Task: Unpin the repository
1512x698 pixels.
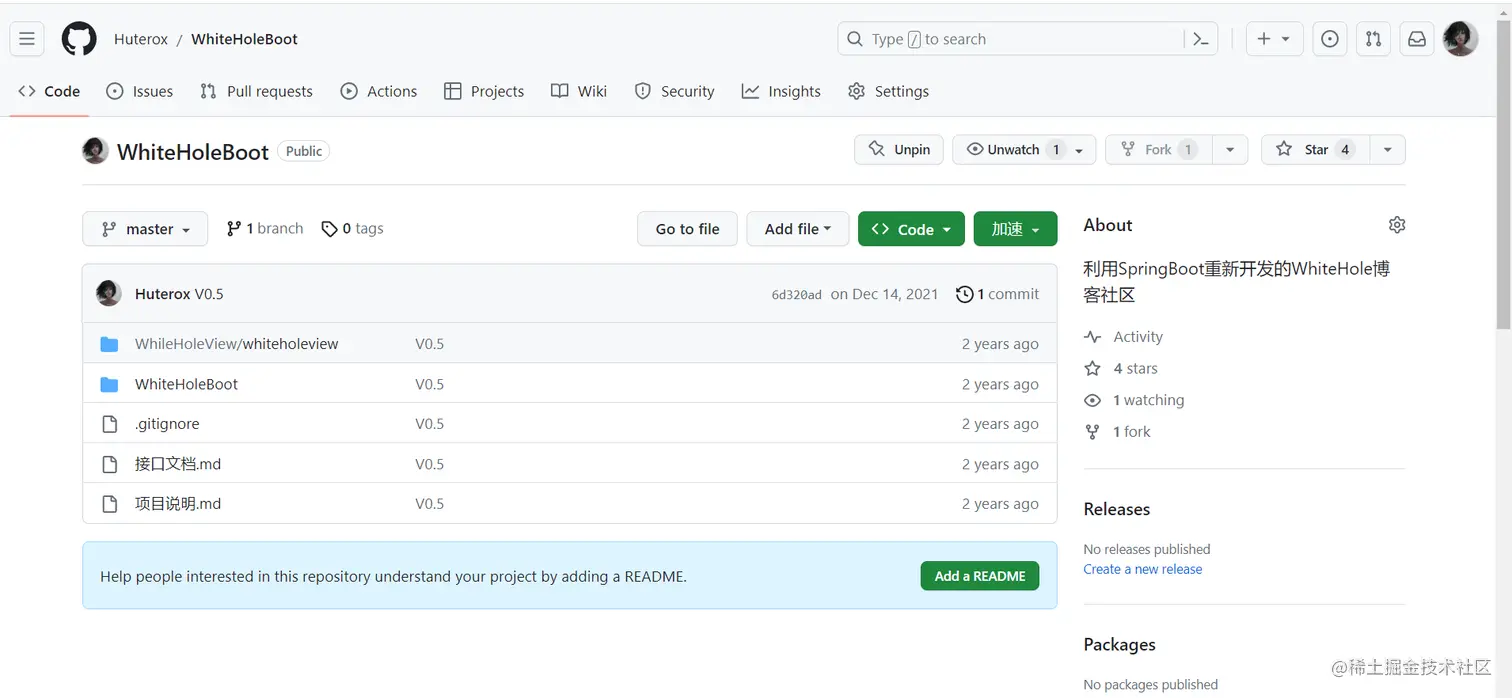Action: point(899,149)
